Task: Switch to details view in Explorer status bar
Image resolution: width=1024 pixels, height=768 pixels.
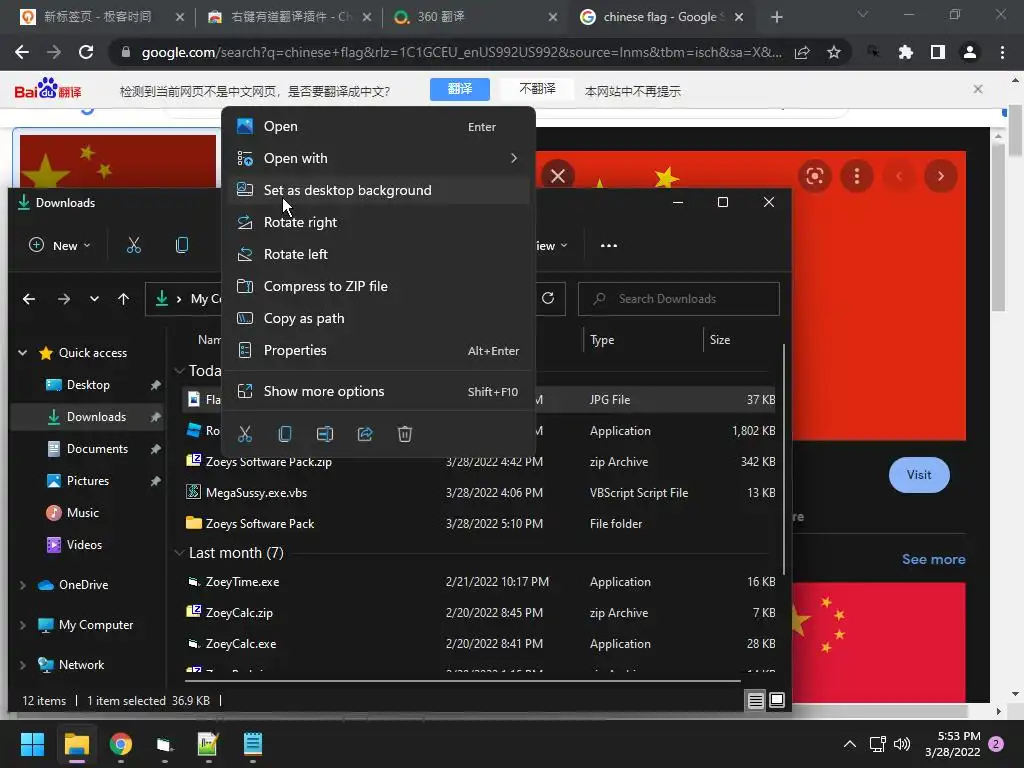Action: [756, 701]
